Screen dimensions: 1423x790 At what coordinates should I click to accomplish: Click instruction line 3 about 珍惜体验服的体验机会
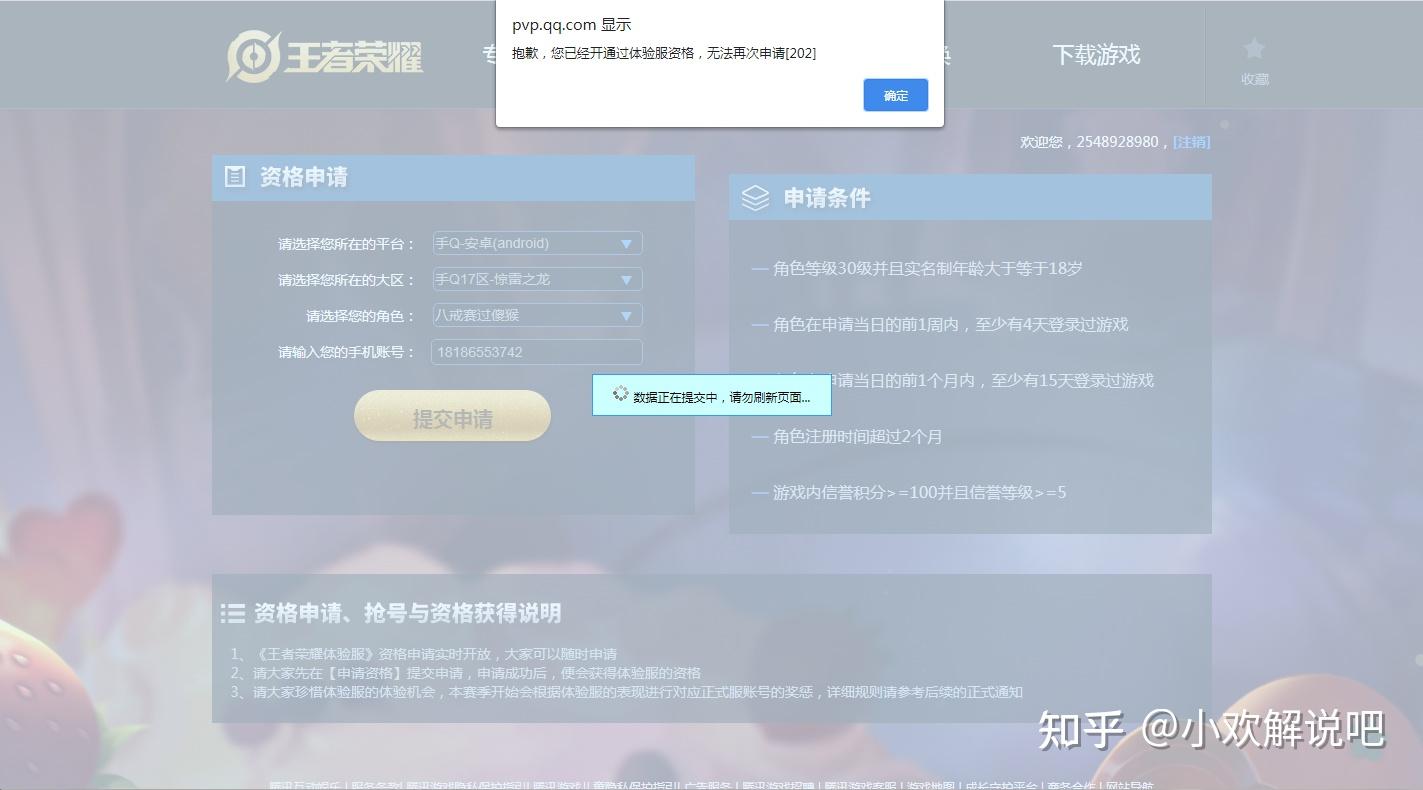pos(626,692)
